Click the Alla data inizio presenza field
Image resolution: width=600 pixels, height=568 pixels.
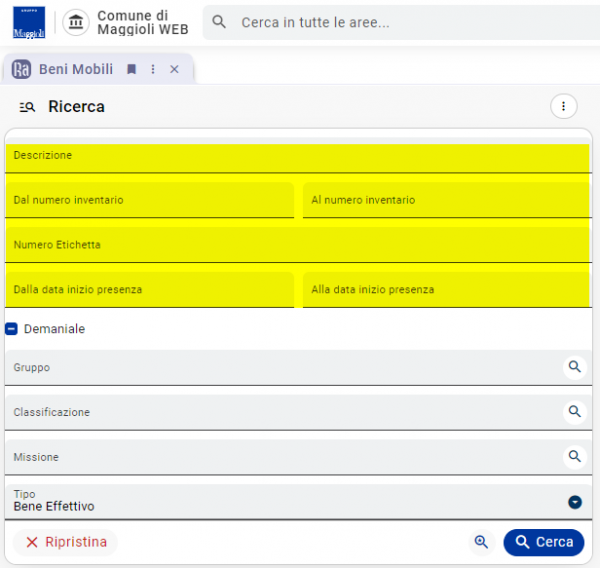(x=447, y=290)
